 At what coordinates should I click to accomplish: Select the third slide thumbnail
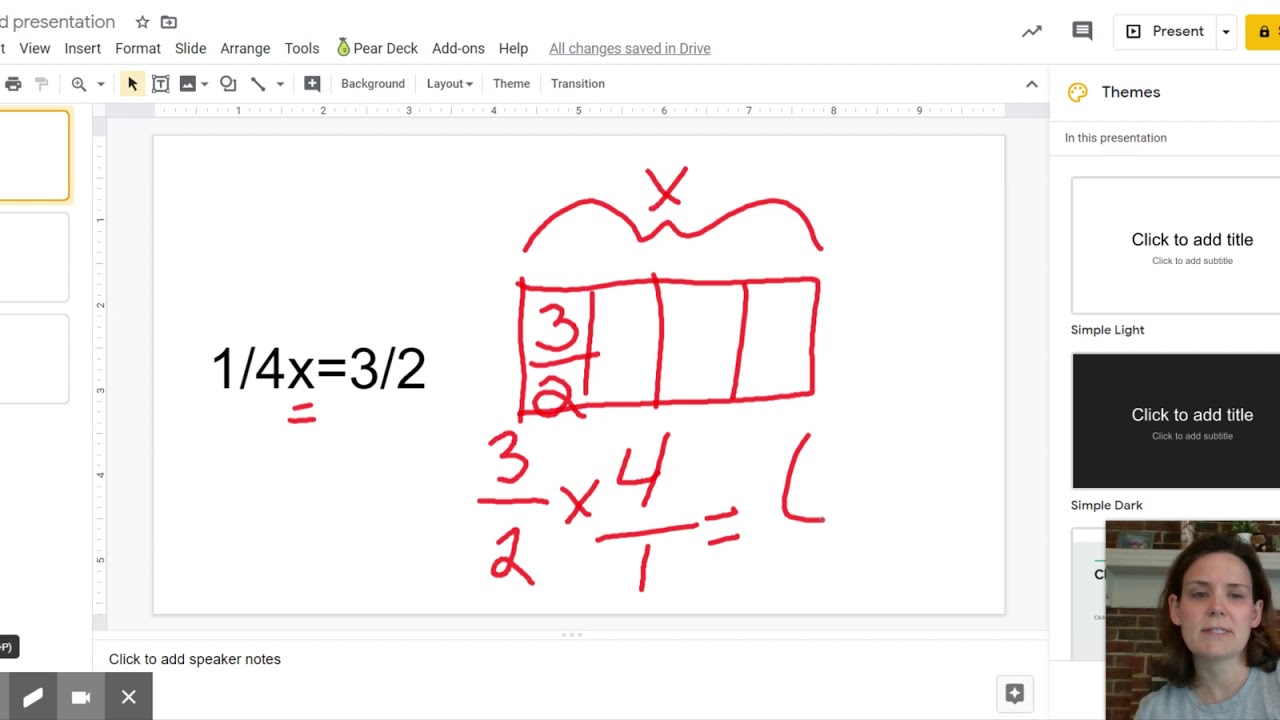[x=34, y=359]
